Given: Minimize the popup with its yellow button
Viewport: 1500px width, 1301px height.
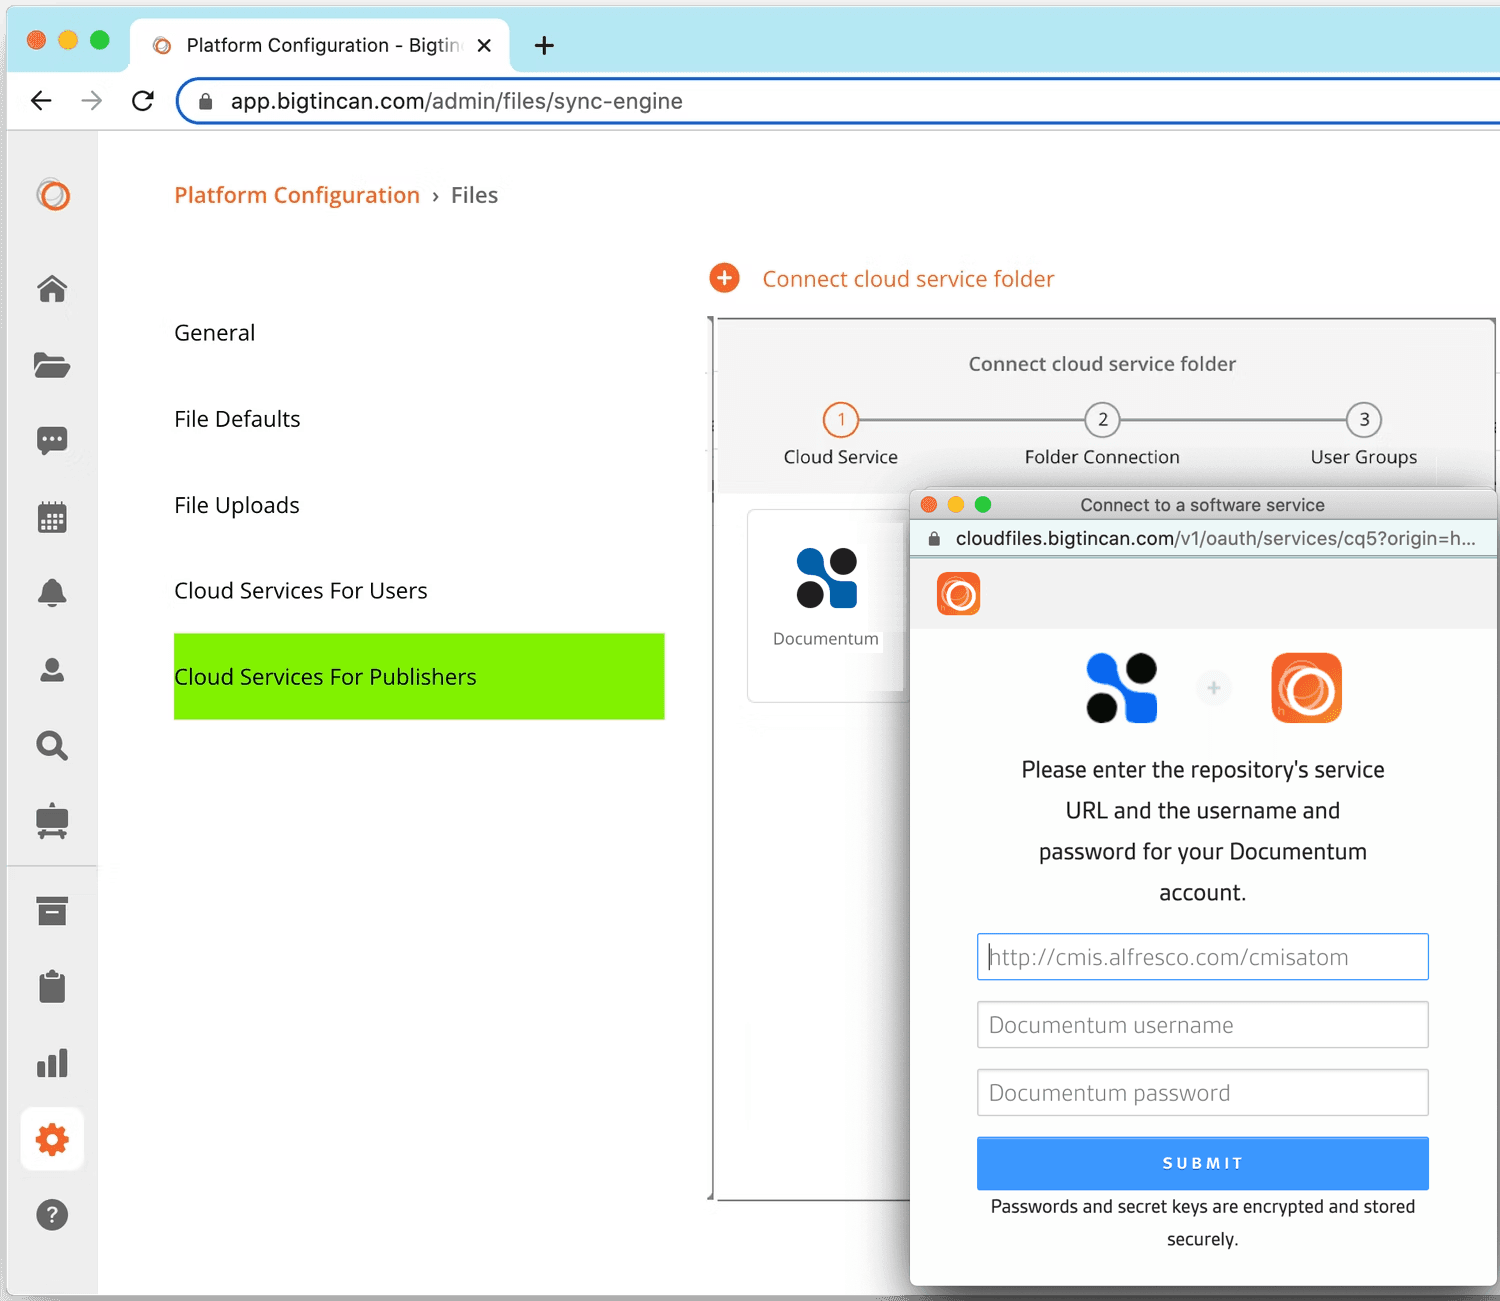Looking at the screenshot, I should (956, 504).
